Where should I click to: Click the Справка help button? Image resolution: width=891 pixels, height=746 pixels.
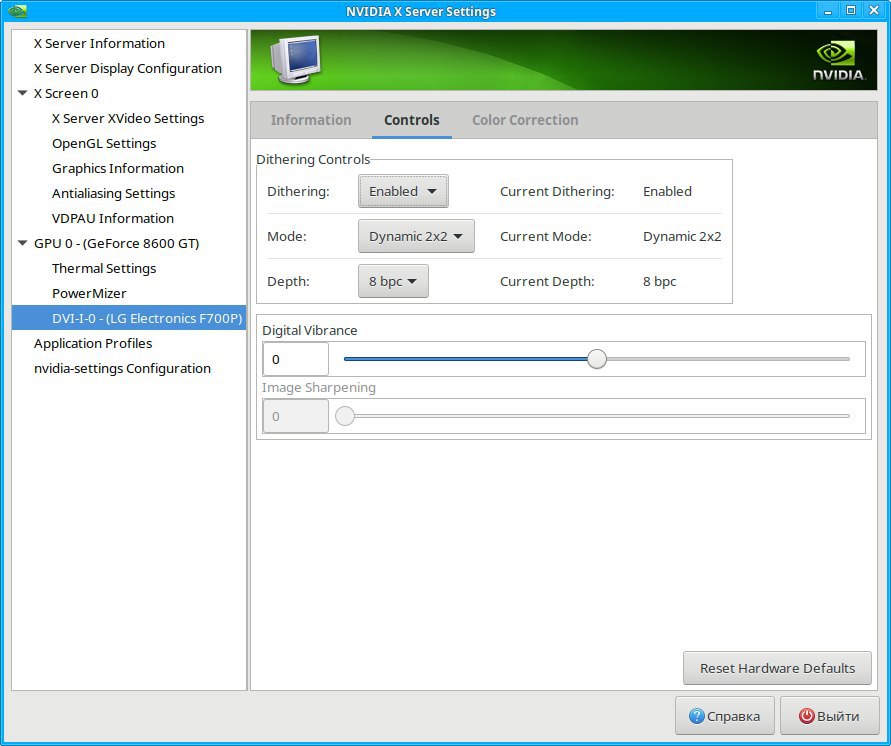point(725,716)
